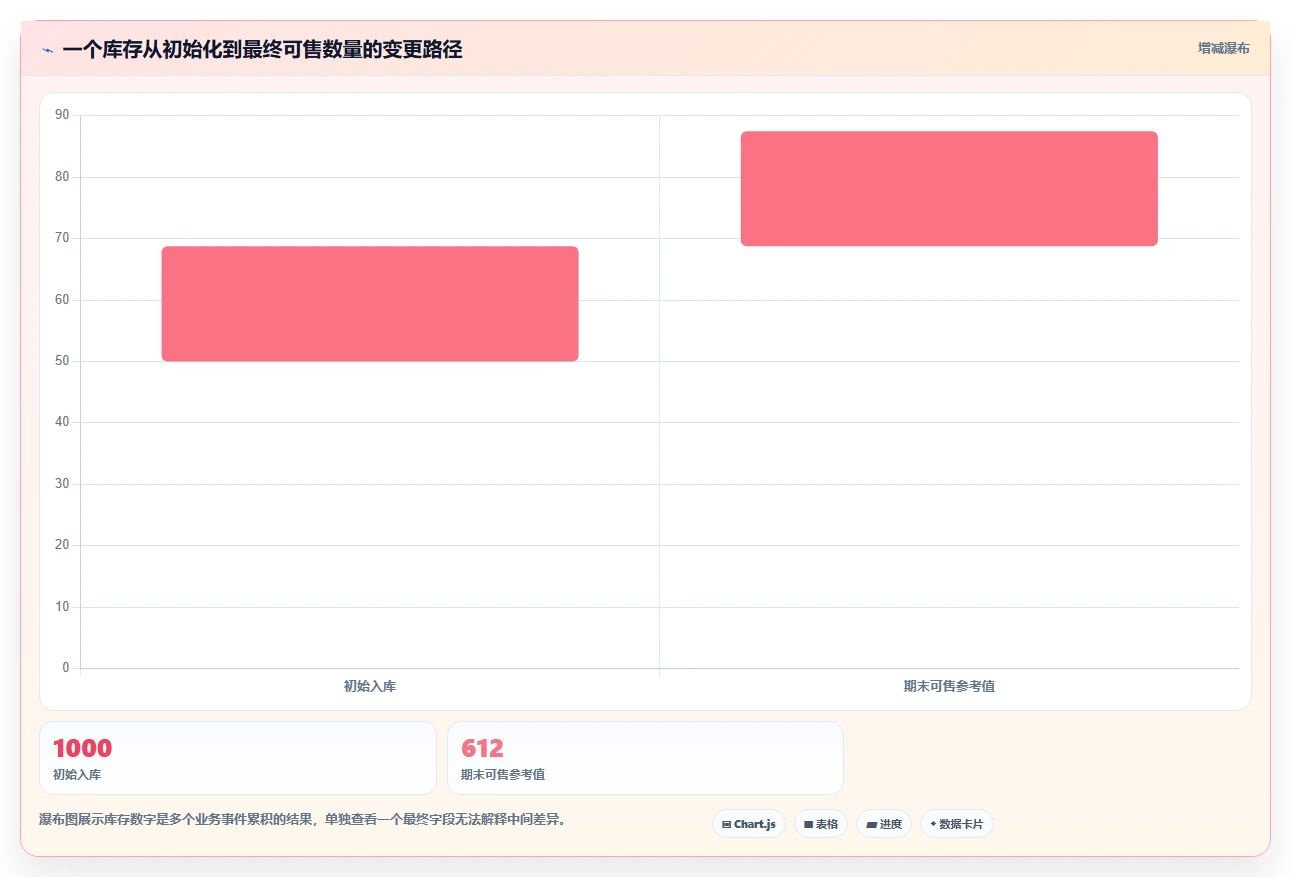Screen dimensions: 1291x877
Task: Click the 期末可售参考值 x-axis label
Action: 949,686
